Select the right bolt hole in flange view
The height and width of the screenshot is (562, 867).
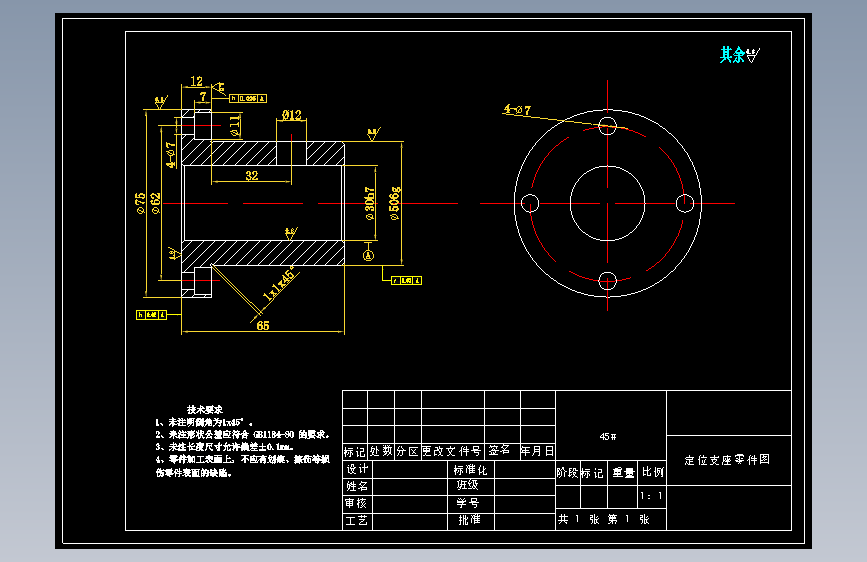tap(685, 204)
